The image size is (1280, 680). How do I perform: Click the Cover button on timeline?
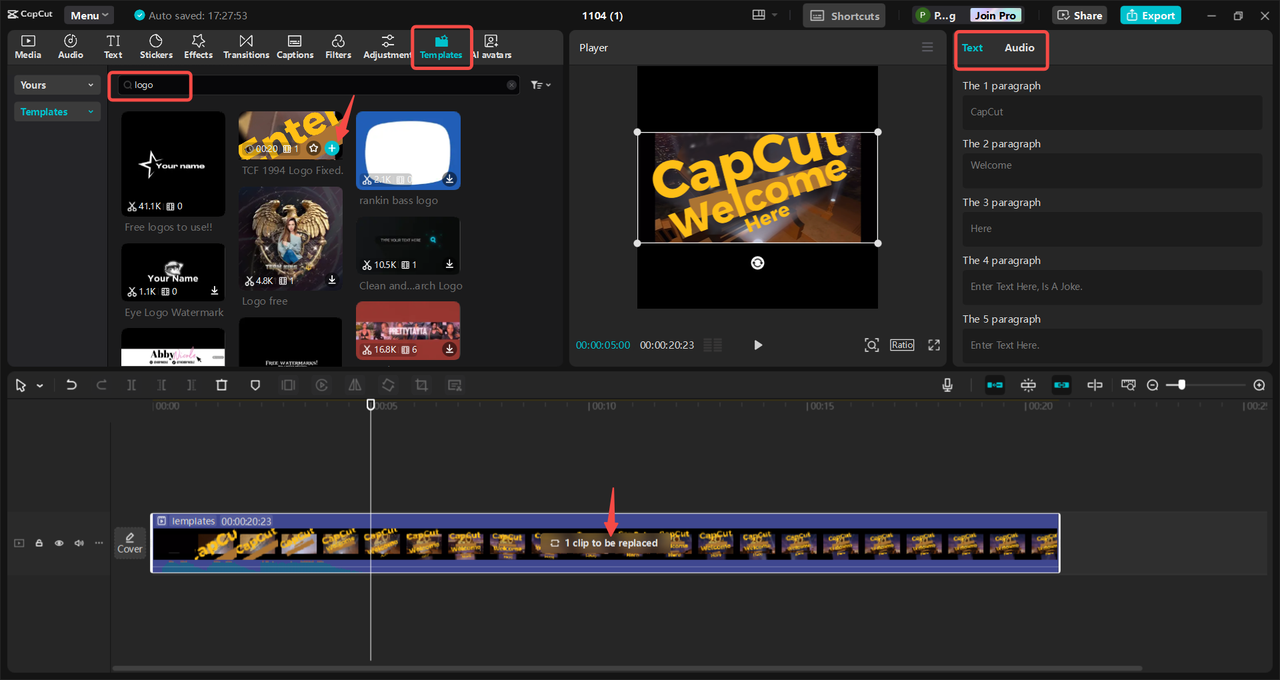130,542
